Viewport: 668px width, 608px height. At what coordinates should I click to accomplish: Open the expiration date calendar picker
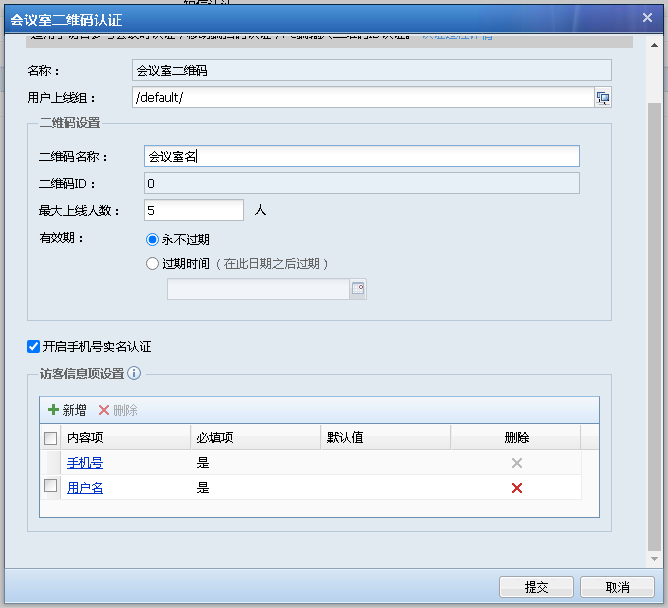tap(358, 289)
